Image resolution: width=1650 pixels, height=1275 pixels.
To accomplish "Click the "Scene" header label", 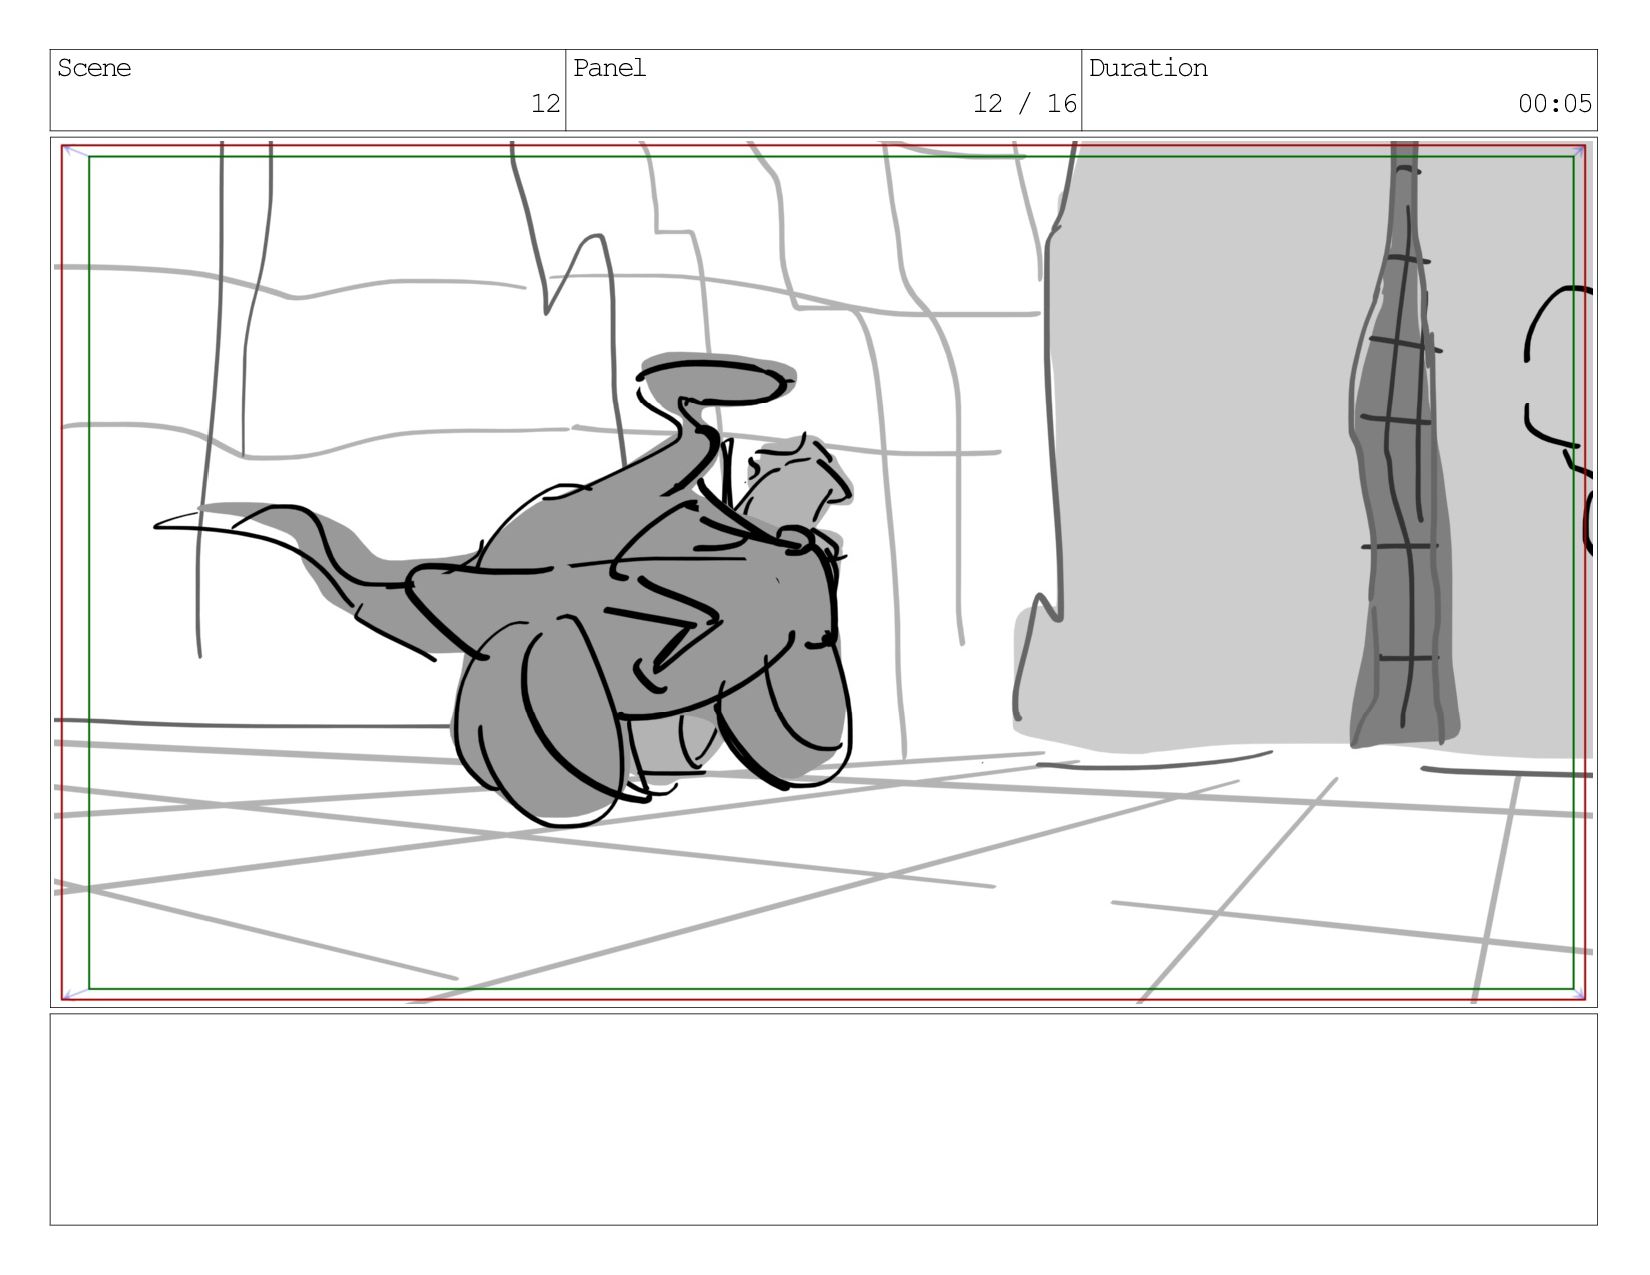I will pyautogui.click(x=94, y=68).
